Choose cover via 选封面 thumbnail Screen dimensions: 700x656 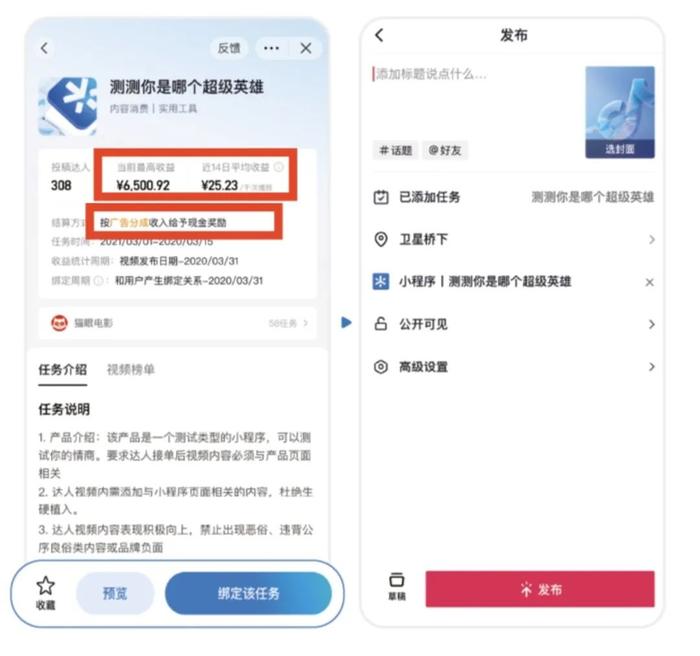[x=620, y=112]
